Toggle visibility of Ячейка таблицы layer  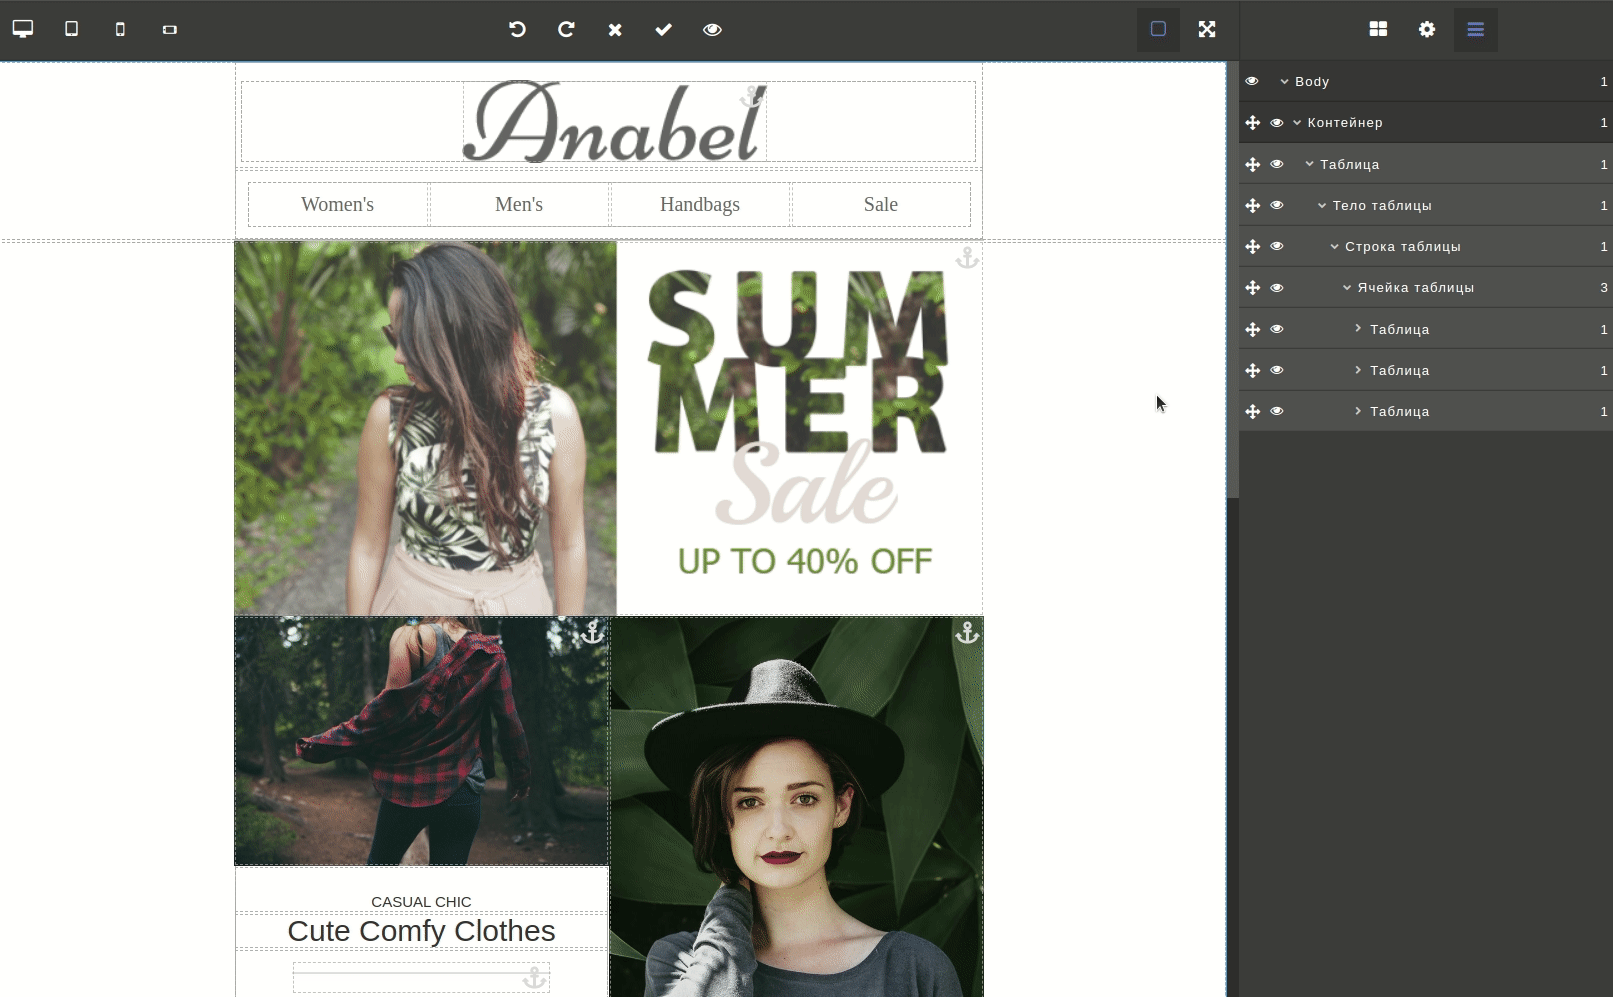point(1277,287)
